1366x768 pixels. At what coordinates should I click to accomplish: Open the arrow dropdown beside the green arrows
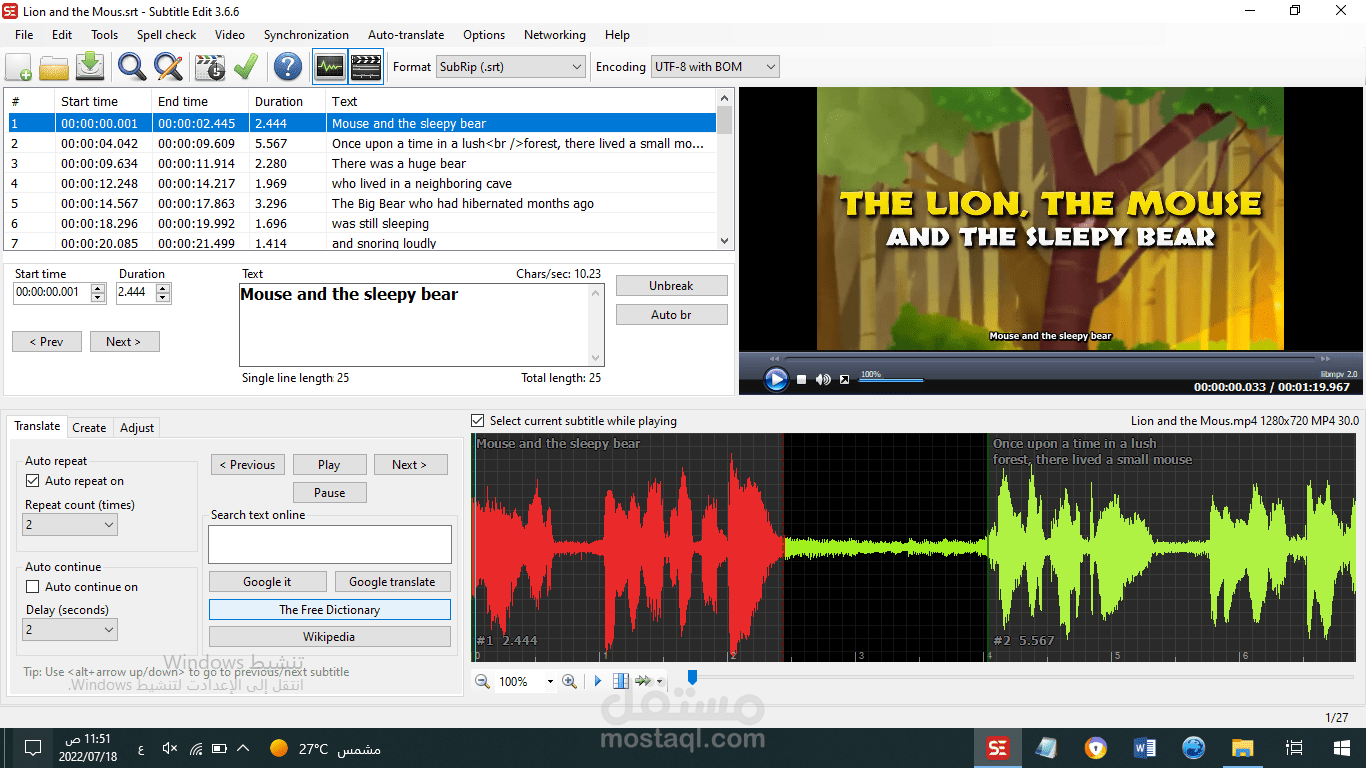point(659,682)
